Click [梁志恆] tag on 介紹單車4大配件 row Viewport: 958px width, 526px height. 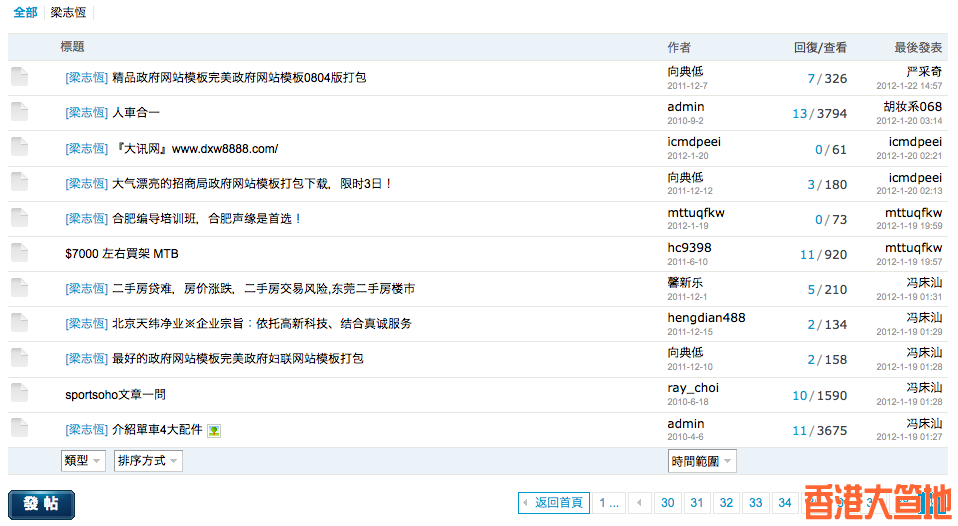[86, 429]
